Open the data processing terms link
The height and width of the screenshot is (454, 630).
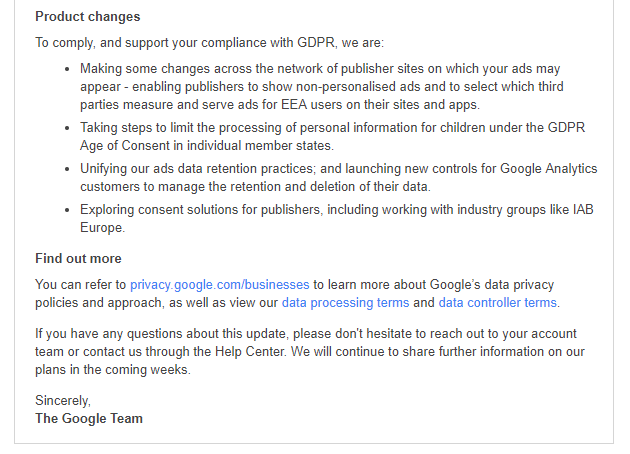(x=345, y=302)
